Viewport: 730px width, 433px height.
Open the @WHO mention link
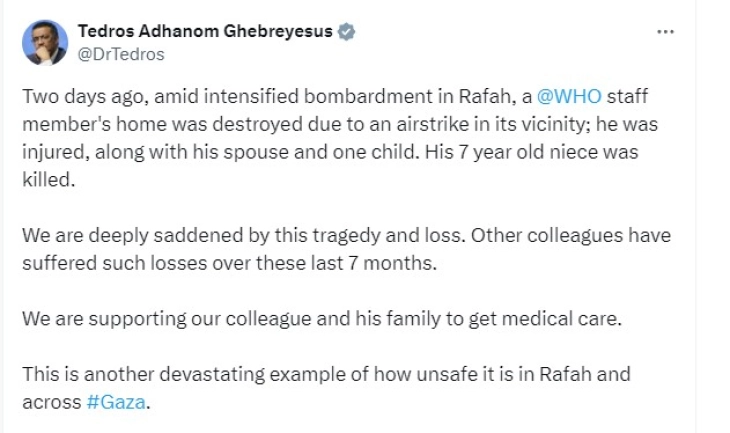[567, 100]
